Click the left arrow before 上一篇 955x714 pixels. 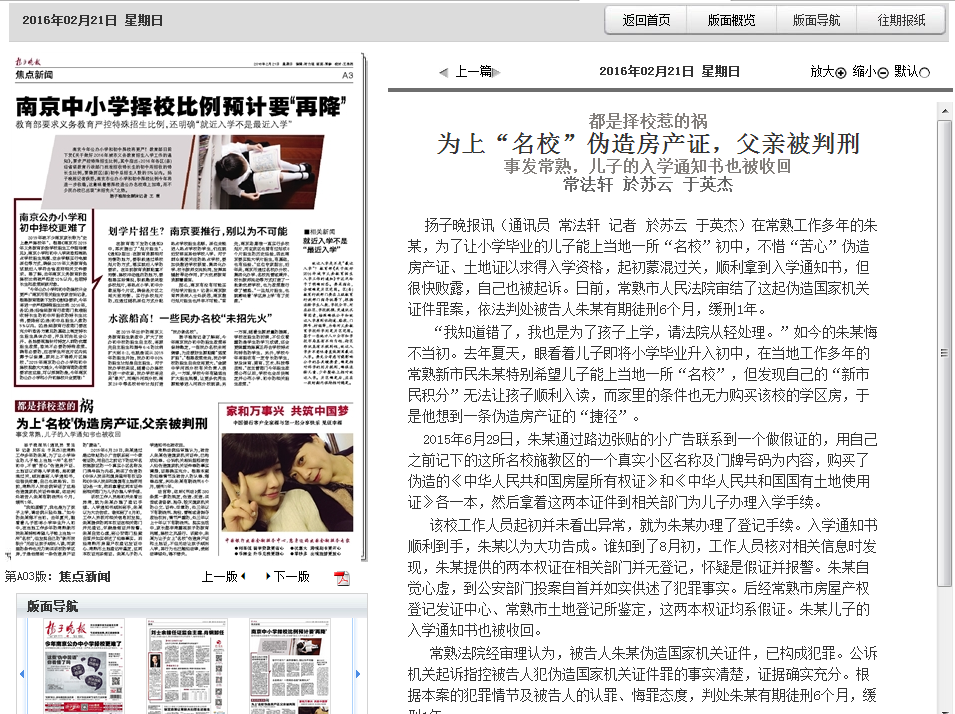443,72
